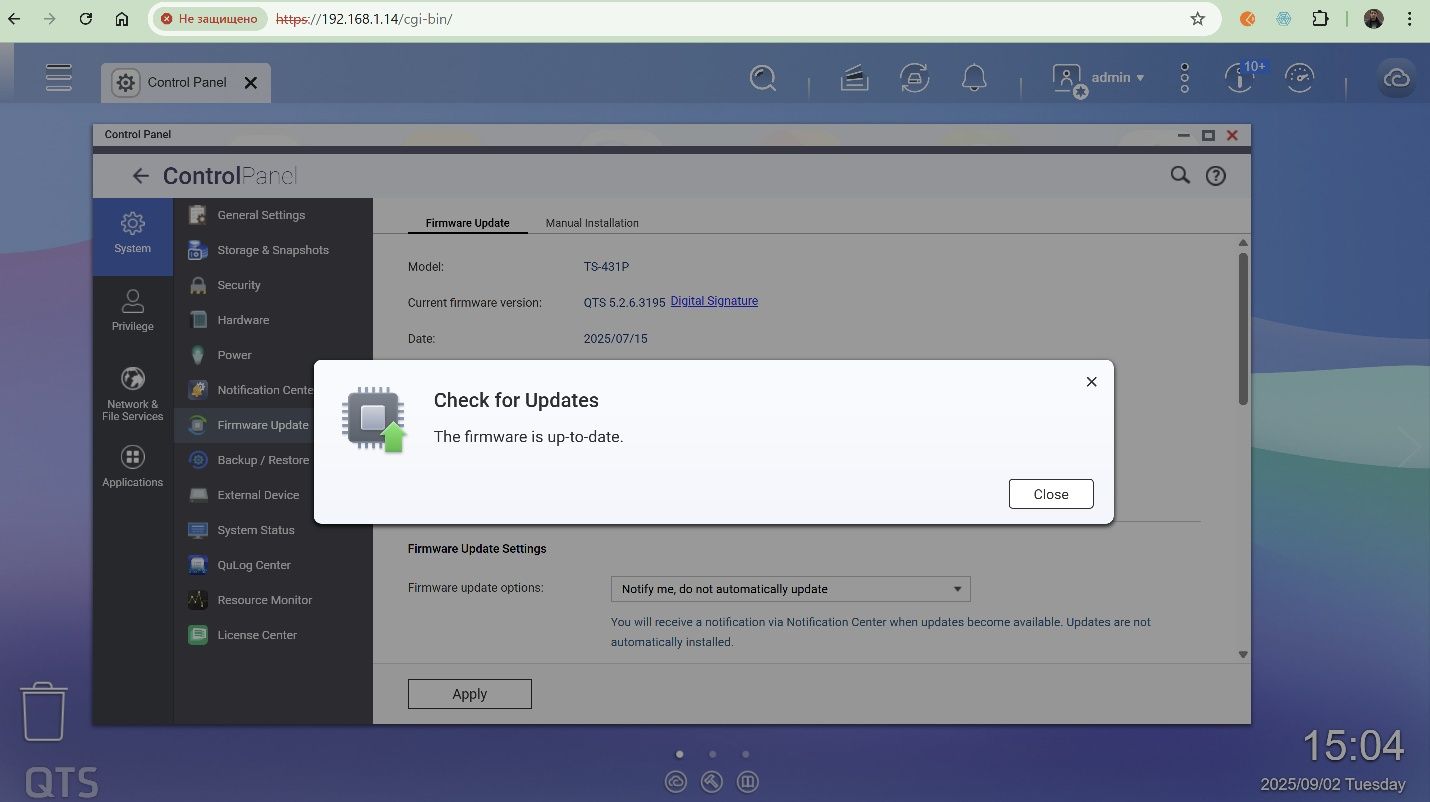The width and height of the screenshot is (1430, 802).
Task: Search within Control Panel magnifier
Action: pos(1180,175)
